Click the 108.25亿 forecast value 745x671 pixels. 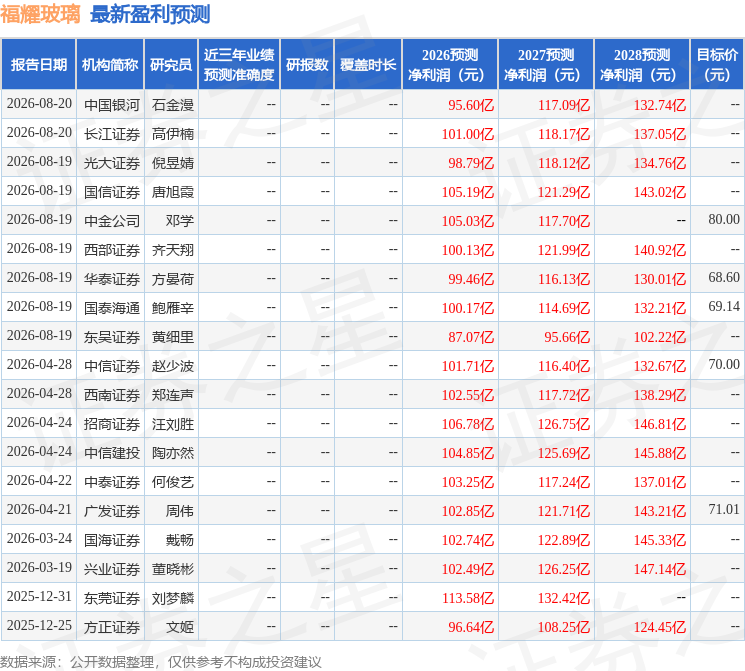564,626
